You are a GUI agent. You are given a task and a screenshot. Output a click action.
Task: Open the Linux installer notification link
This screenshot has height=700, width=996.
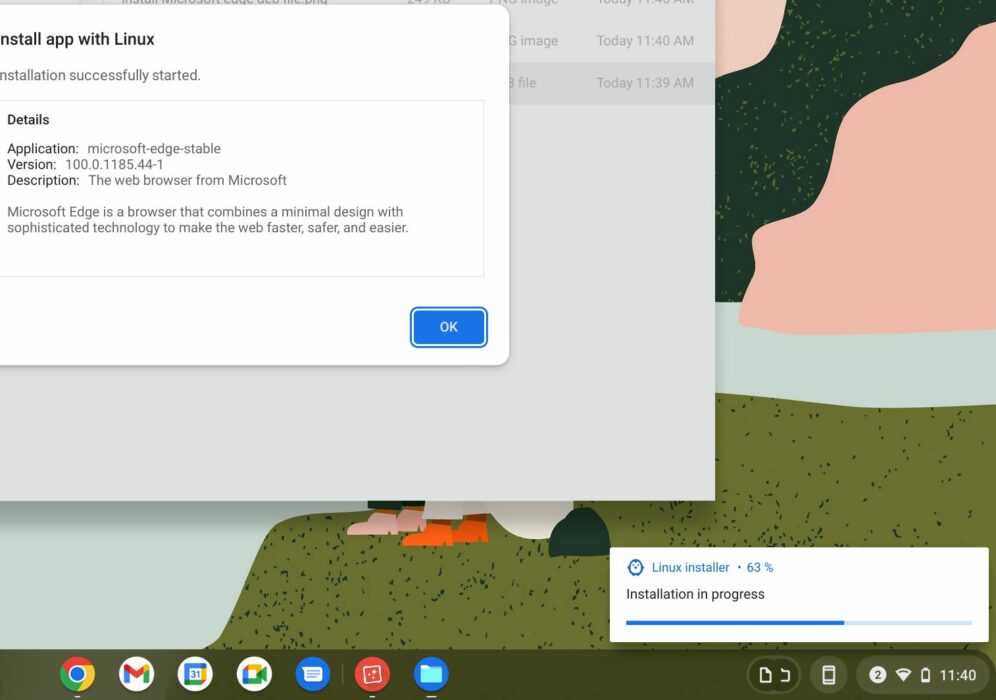(x=689, y=567)
